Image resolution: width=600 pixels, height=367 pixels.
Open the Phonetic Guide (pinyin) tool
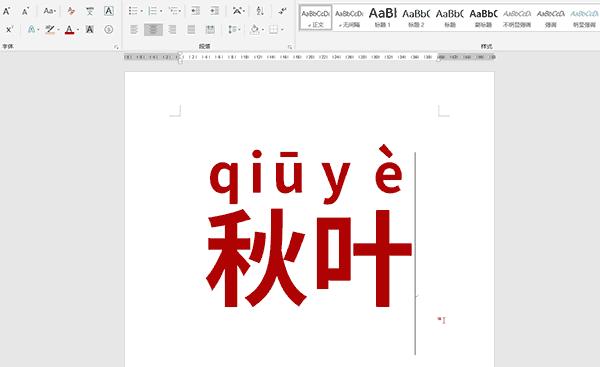pyautogui.click(x=90, y=11)
